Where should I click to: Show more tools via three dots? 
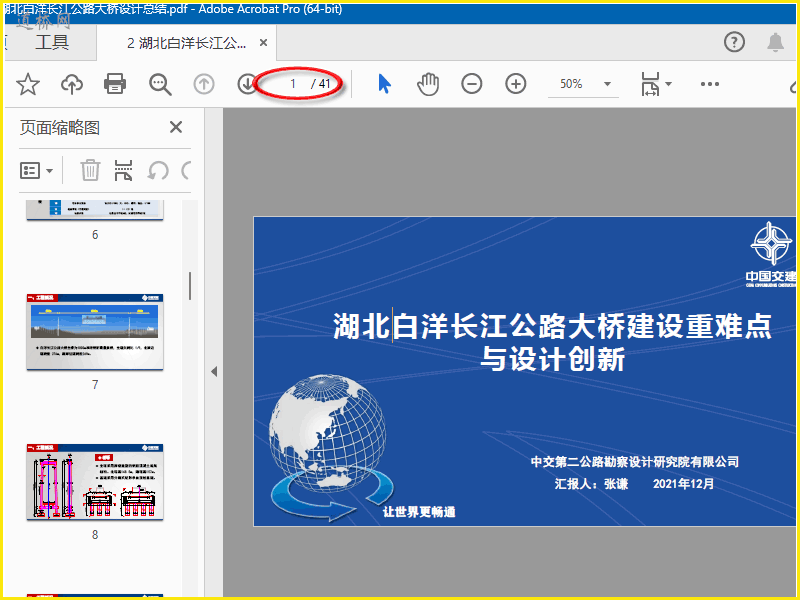710,84
